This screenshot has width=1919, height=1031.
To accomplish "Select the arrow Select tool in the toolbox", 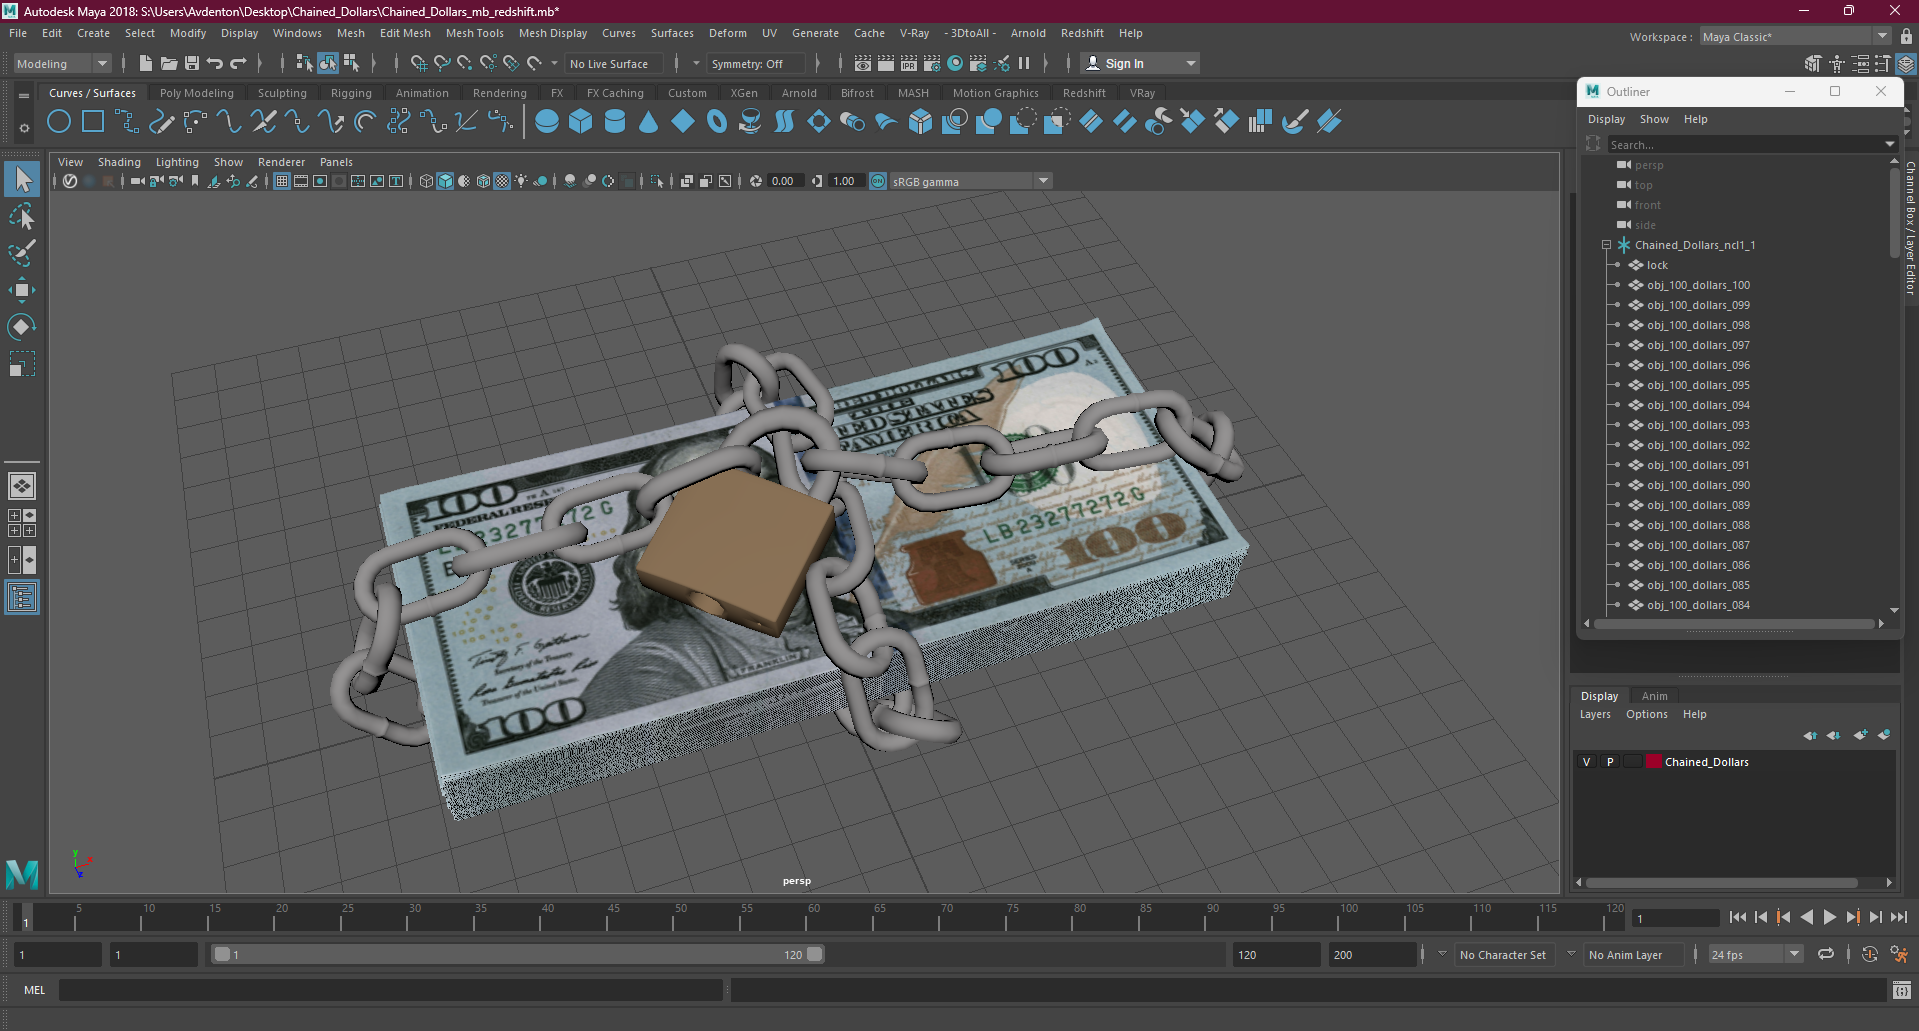I will [x=22, y=180].
